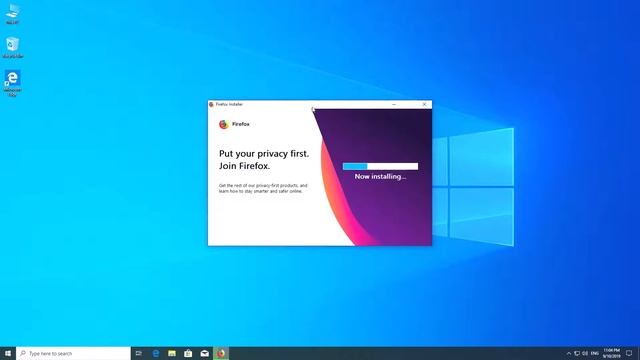This screenshot has height=360, width=640.
Task: Select the Recycle Bin desktop icon
Action: pos(13,47)
